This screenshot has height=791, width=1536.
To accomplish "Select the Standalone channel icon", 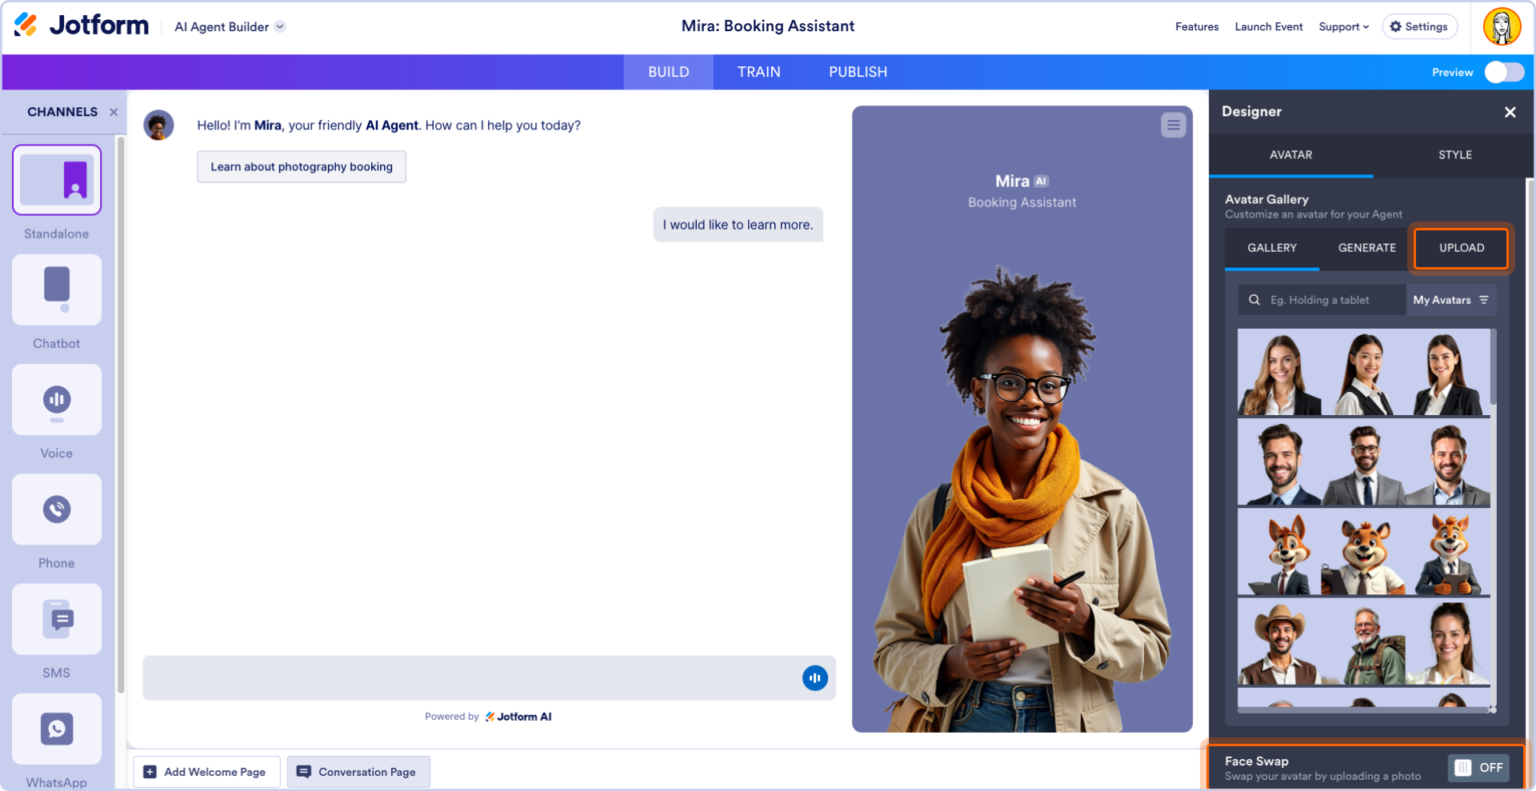I will (x=56, y=180).
